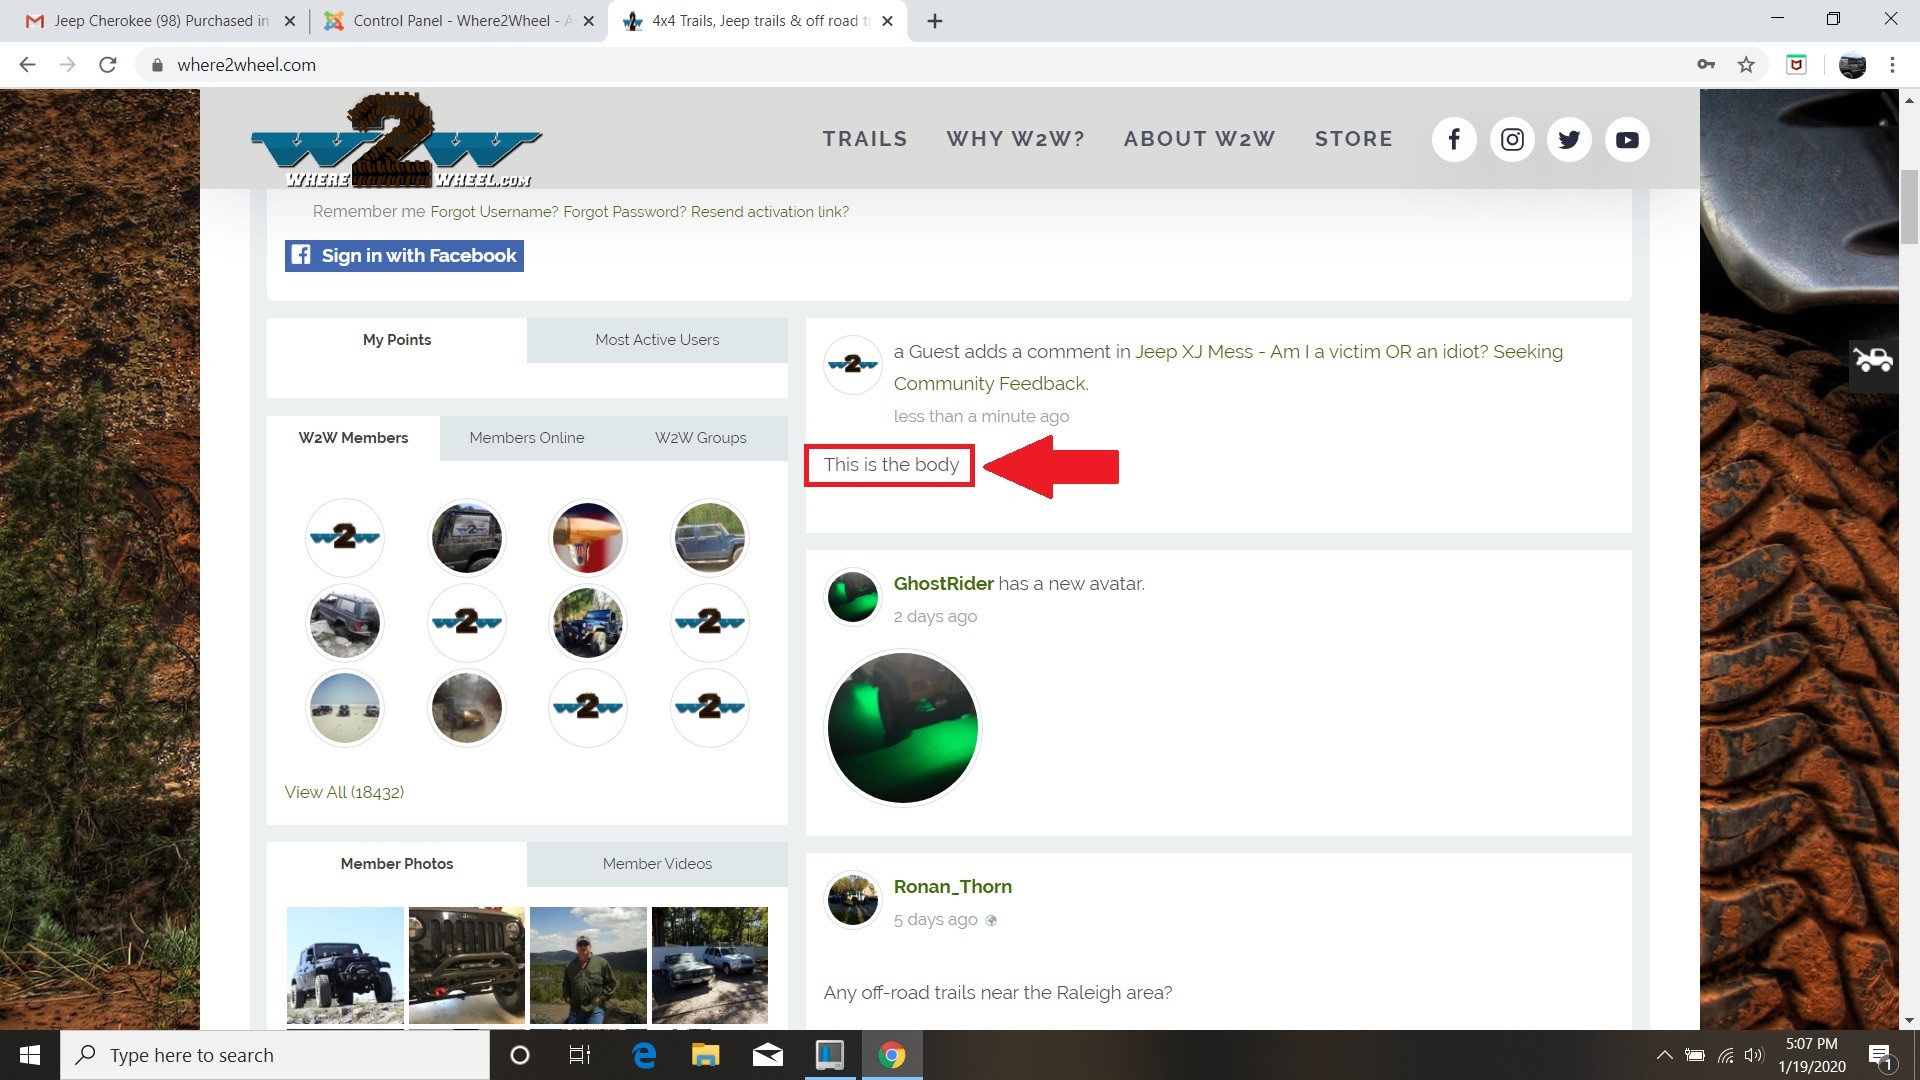Open Chrome's three-dot menu
1920x1080 pixels.
(x=1892, y=65)
